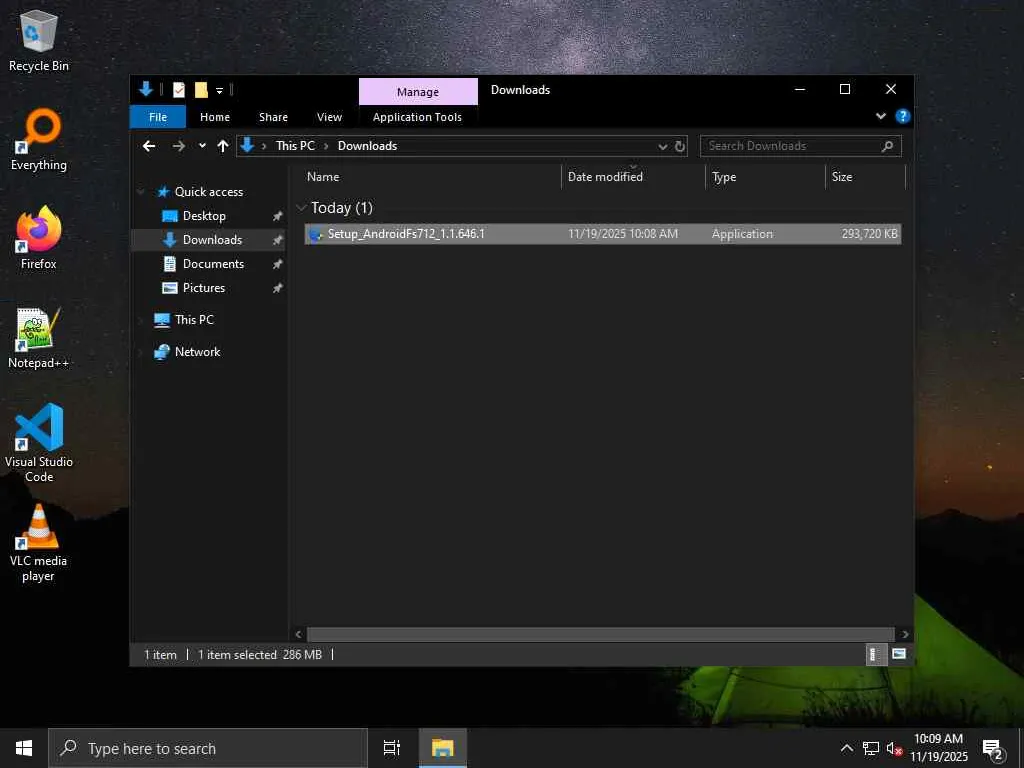Click the file's 11/19/2025 10:08 AM date cell
1024x768 pixels.
(x=623, y=234)
